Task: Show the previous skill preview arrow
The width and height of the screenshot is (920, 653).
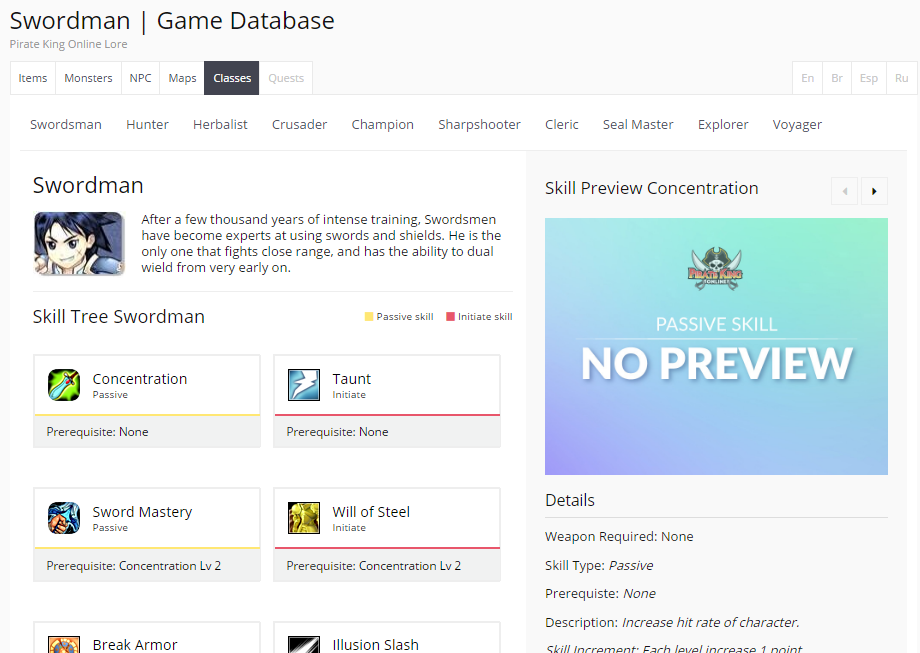Action: [x=845, y=191]
